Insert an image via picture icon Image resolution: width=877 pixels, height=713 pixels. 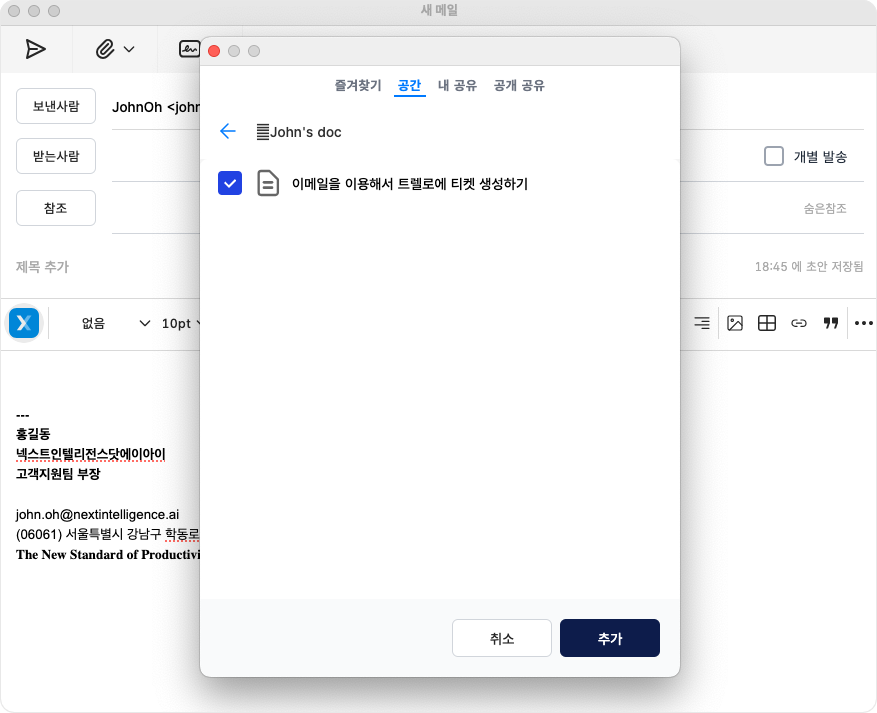pyautogui.click(x=734, y=323)
